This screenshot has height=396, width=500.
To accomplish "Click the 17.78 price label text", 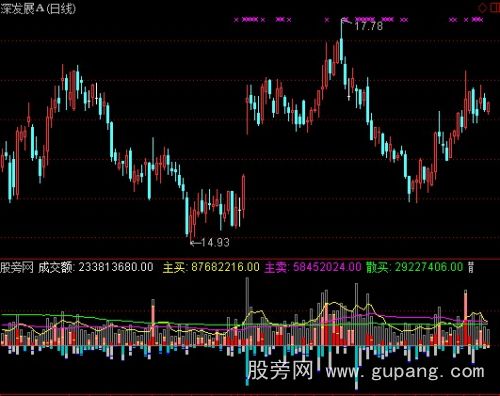I will pos(369,26).
